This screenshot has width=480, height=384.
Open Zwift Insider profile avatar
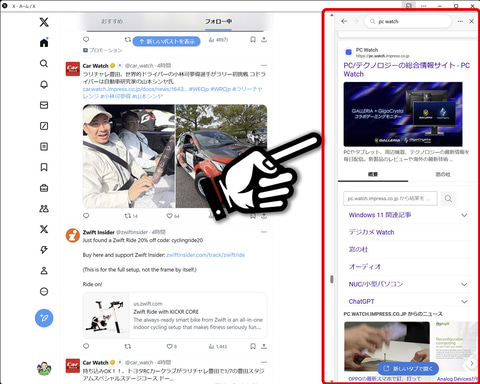pos(72,235)
